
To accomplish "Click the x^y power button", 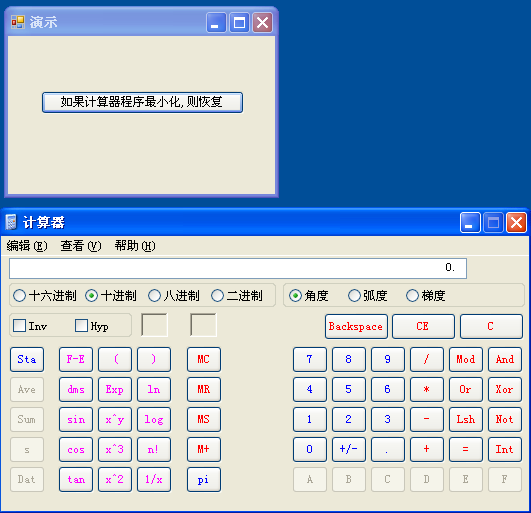I will tap(115, 420).
